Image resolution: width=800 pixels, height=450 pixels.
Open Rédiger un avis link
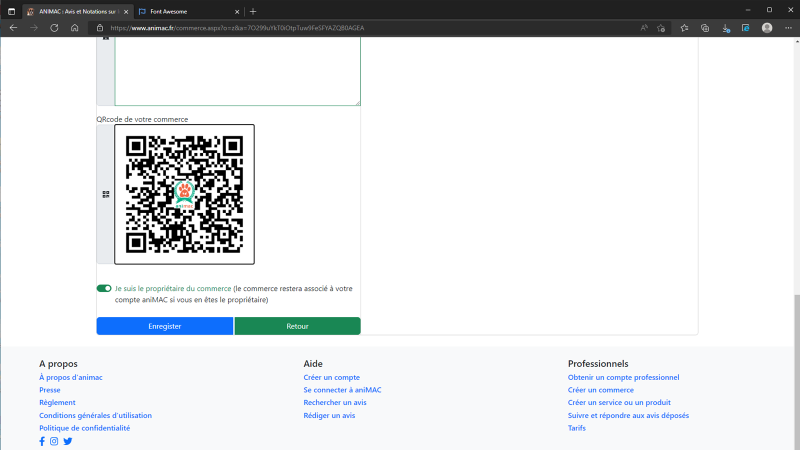pyautogui.click(x=329, y=415)
